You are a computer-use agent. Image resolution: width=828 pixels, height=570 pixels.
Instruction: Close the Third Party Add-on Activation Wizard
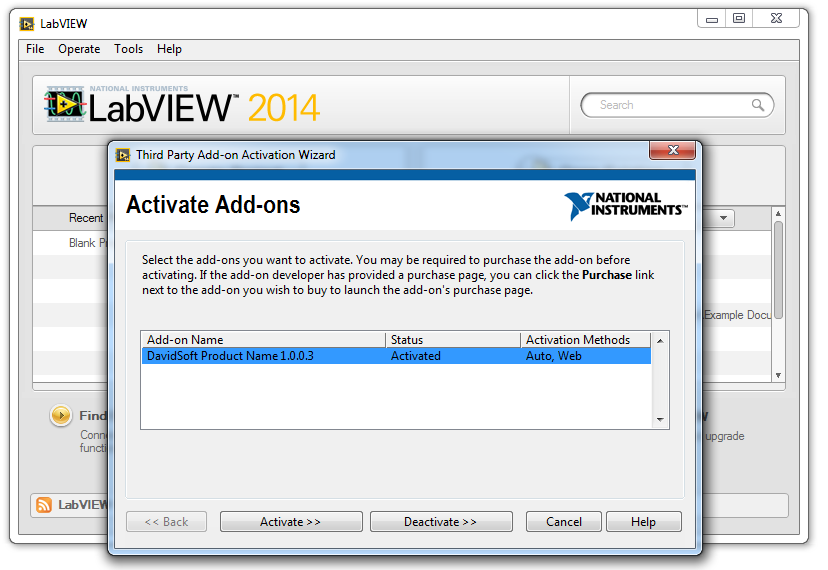(x=673, y=150)
